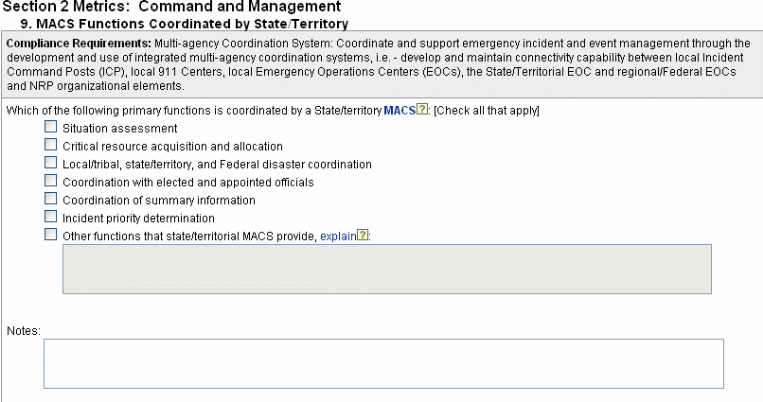Check the Situation assessment checkbox
763x402 pixels.
coord(50,128)
